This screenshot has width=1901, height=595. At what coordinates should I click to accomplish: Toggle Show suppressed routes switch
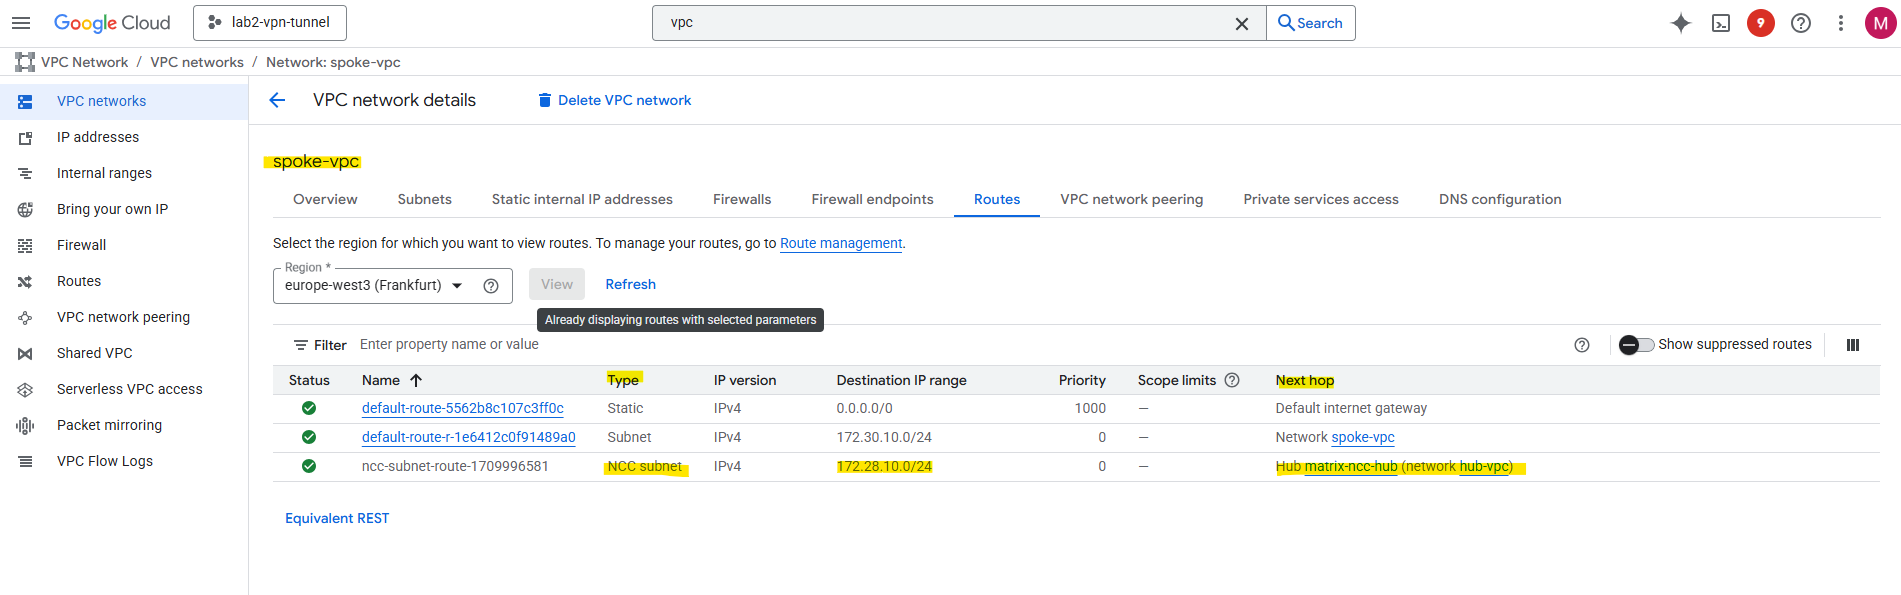coord(1637,345)
